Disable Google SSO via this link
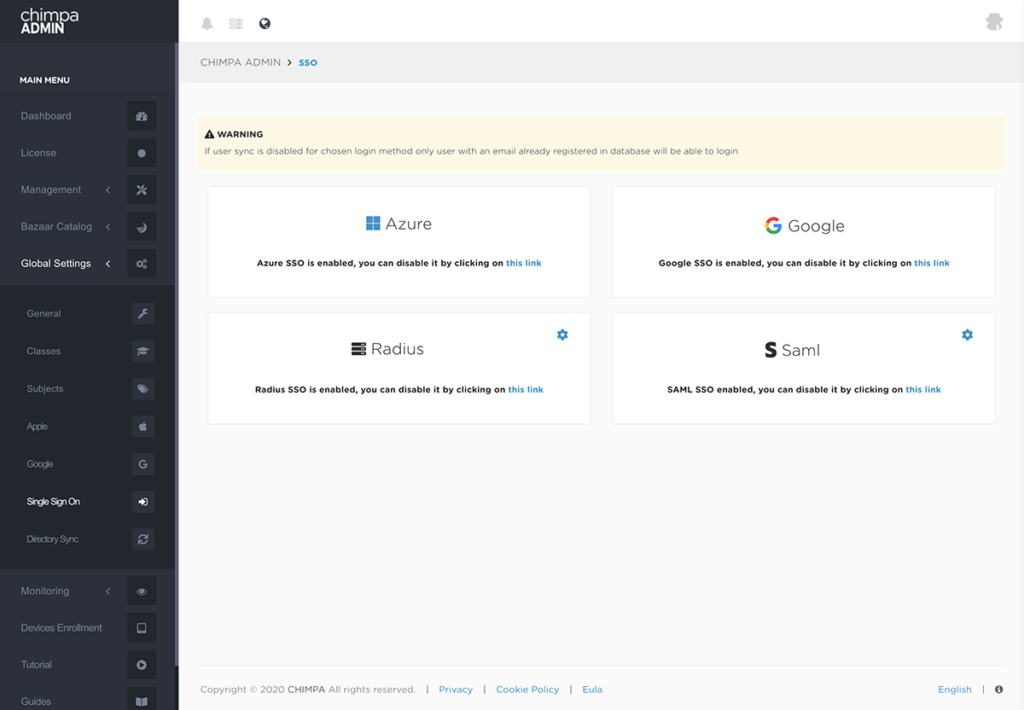 932,263
